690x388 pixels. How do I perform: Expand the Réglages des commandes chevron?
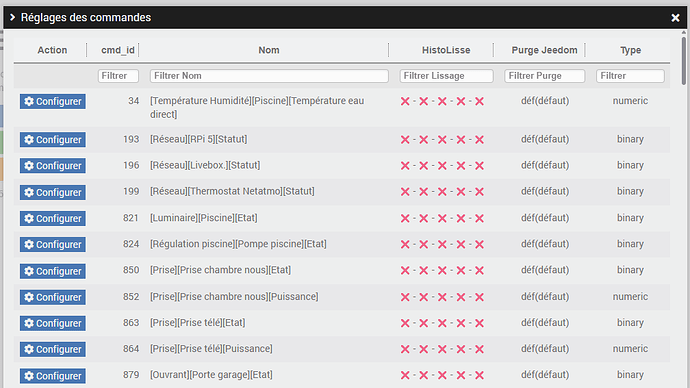pyautogui.click(x=12, y=17)
